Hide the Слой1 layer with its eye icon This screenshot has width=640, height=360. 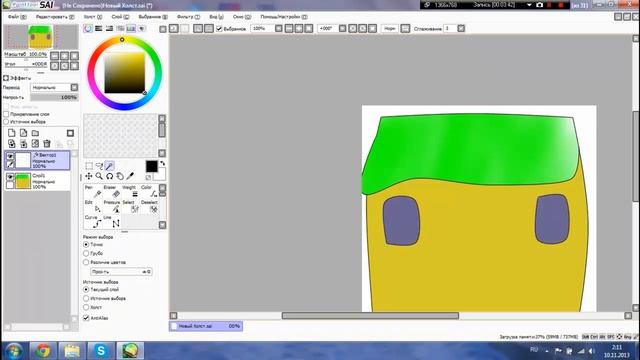point(10,177)
